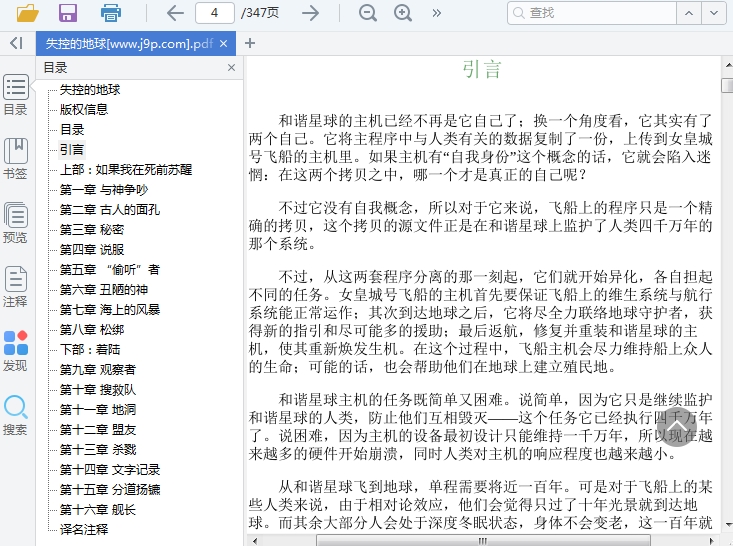This screenshot has height=546, width=733.
Task: Go to 第十二章 盟友
Action: pyautogui.click(x=97, y=430)
